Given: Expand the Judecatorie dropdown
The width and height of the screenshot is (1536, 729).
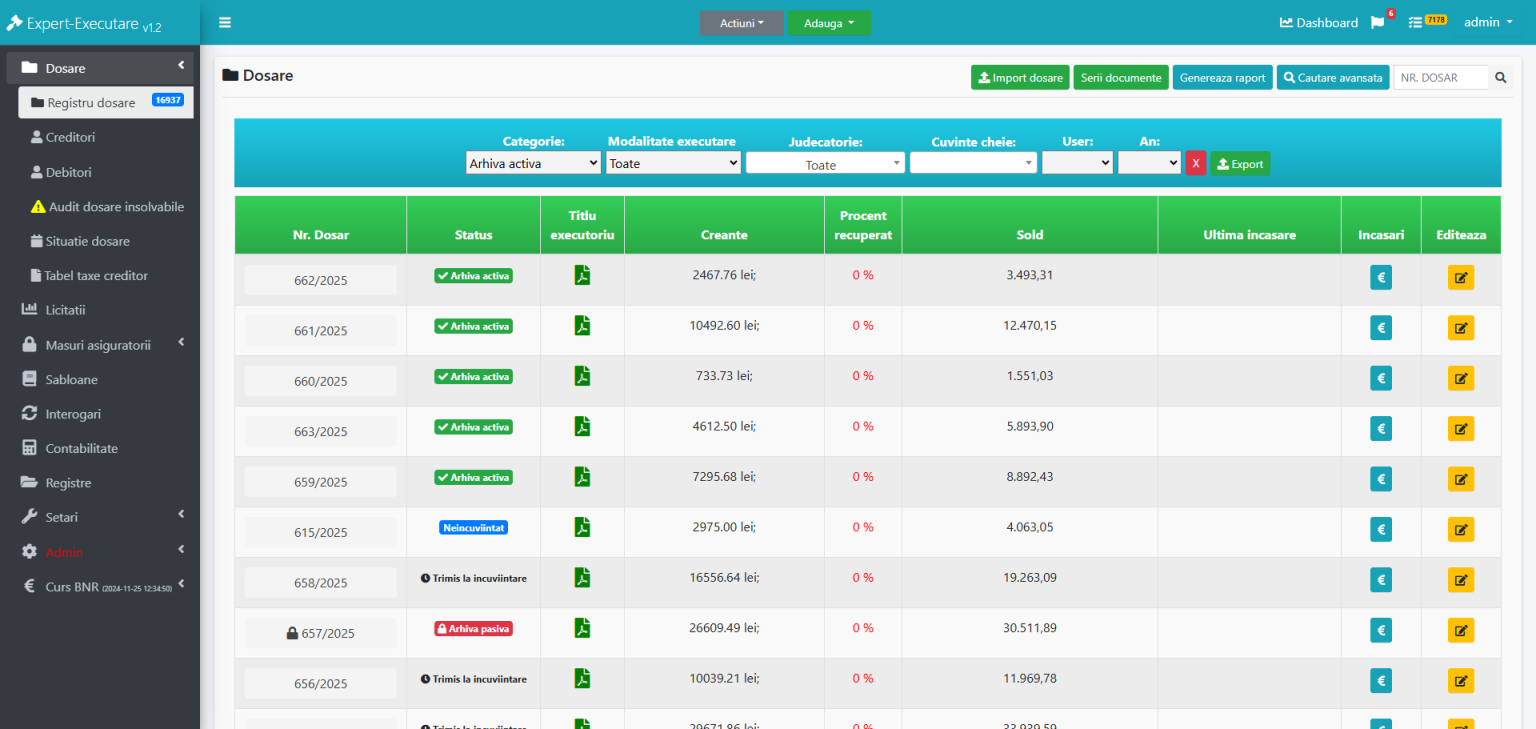Looking at the screenshot, I should 825,164.
